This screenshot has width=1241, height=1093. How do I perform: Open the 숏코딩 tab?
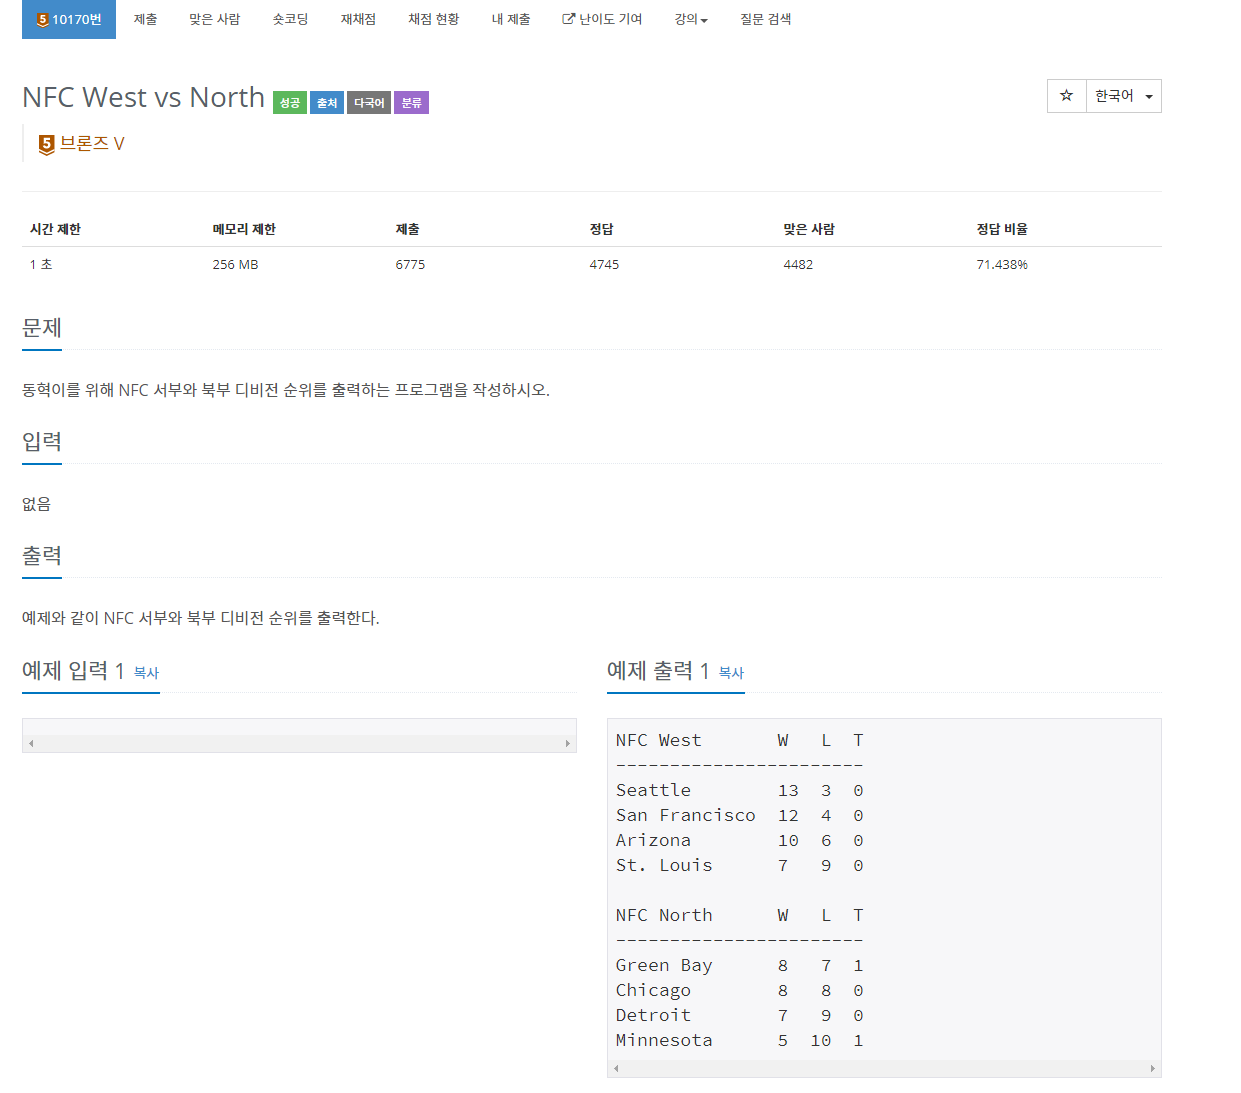(291, 19)
